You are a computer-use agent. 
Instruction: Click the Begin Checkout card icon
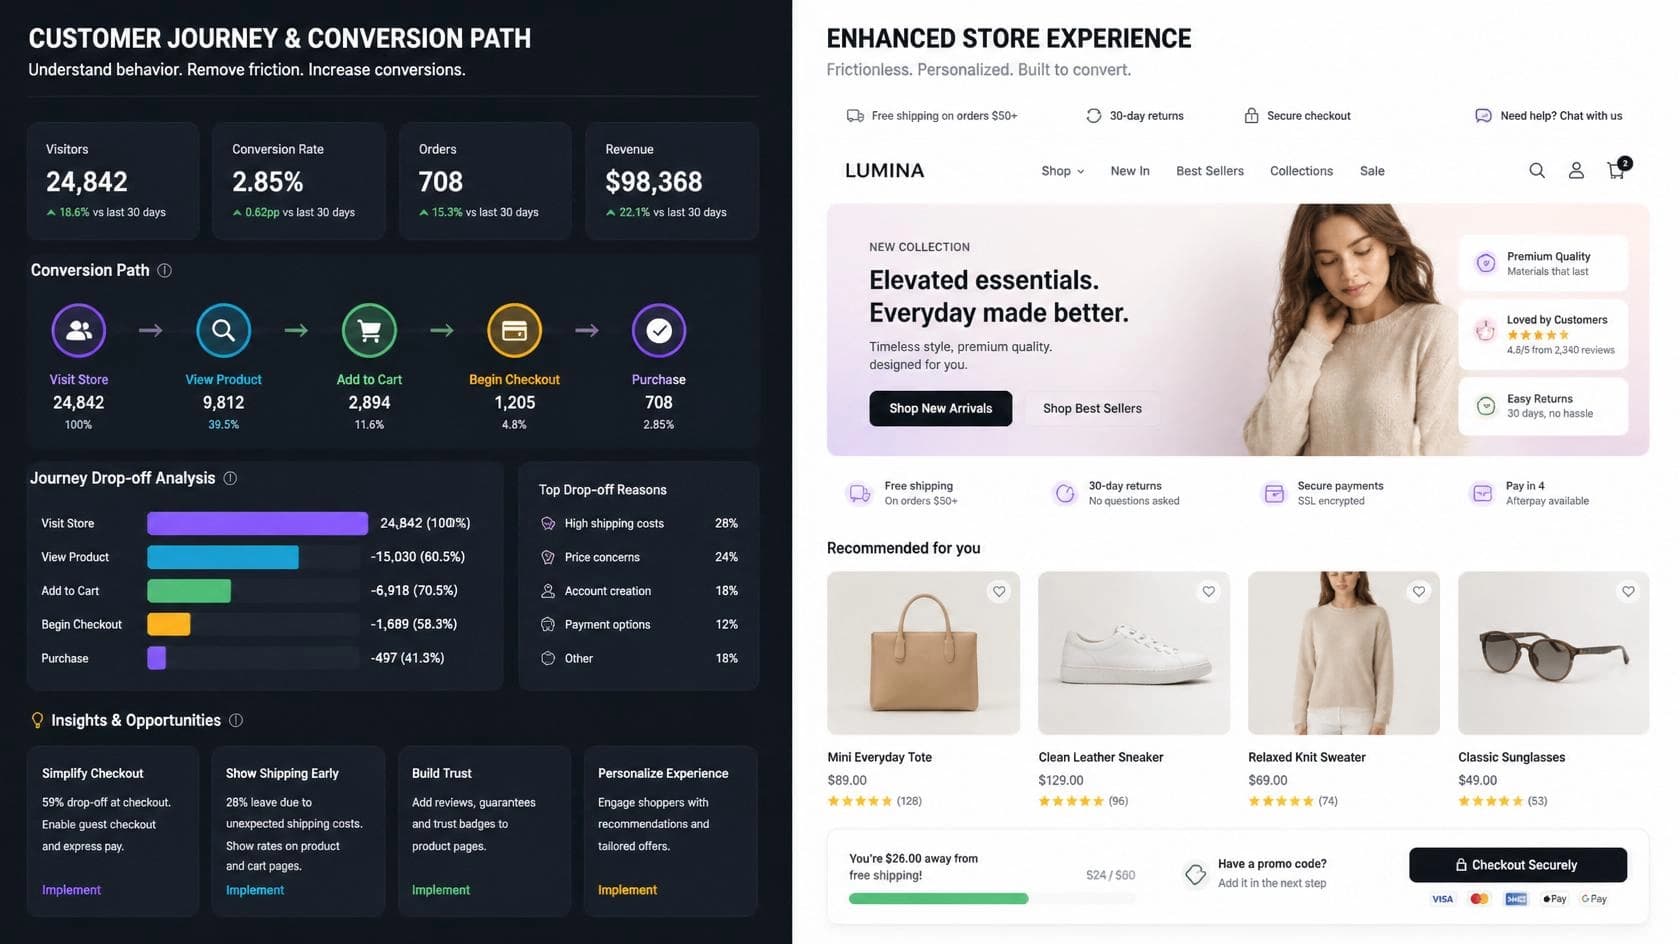point(514,330)
